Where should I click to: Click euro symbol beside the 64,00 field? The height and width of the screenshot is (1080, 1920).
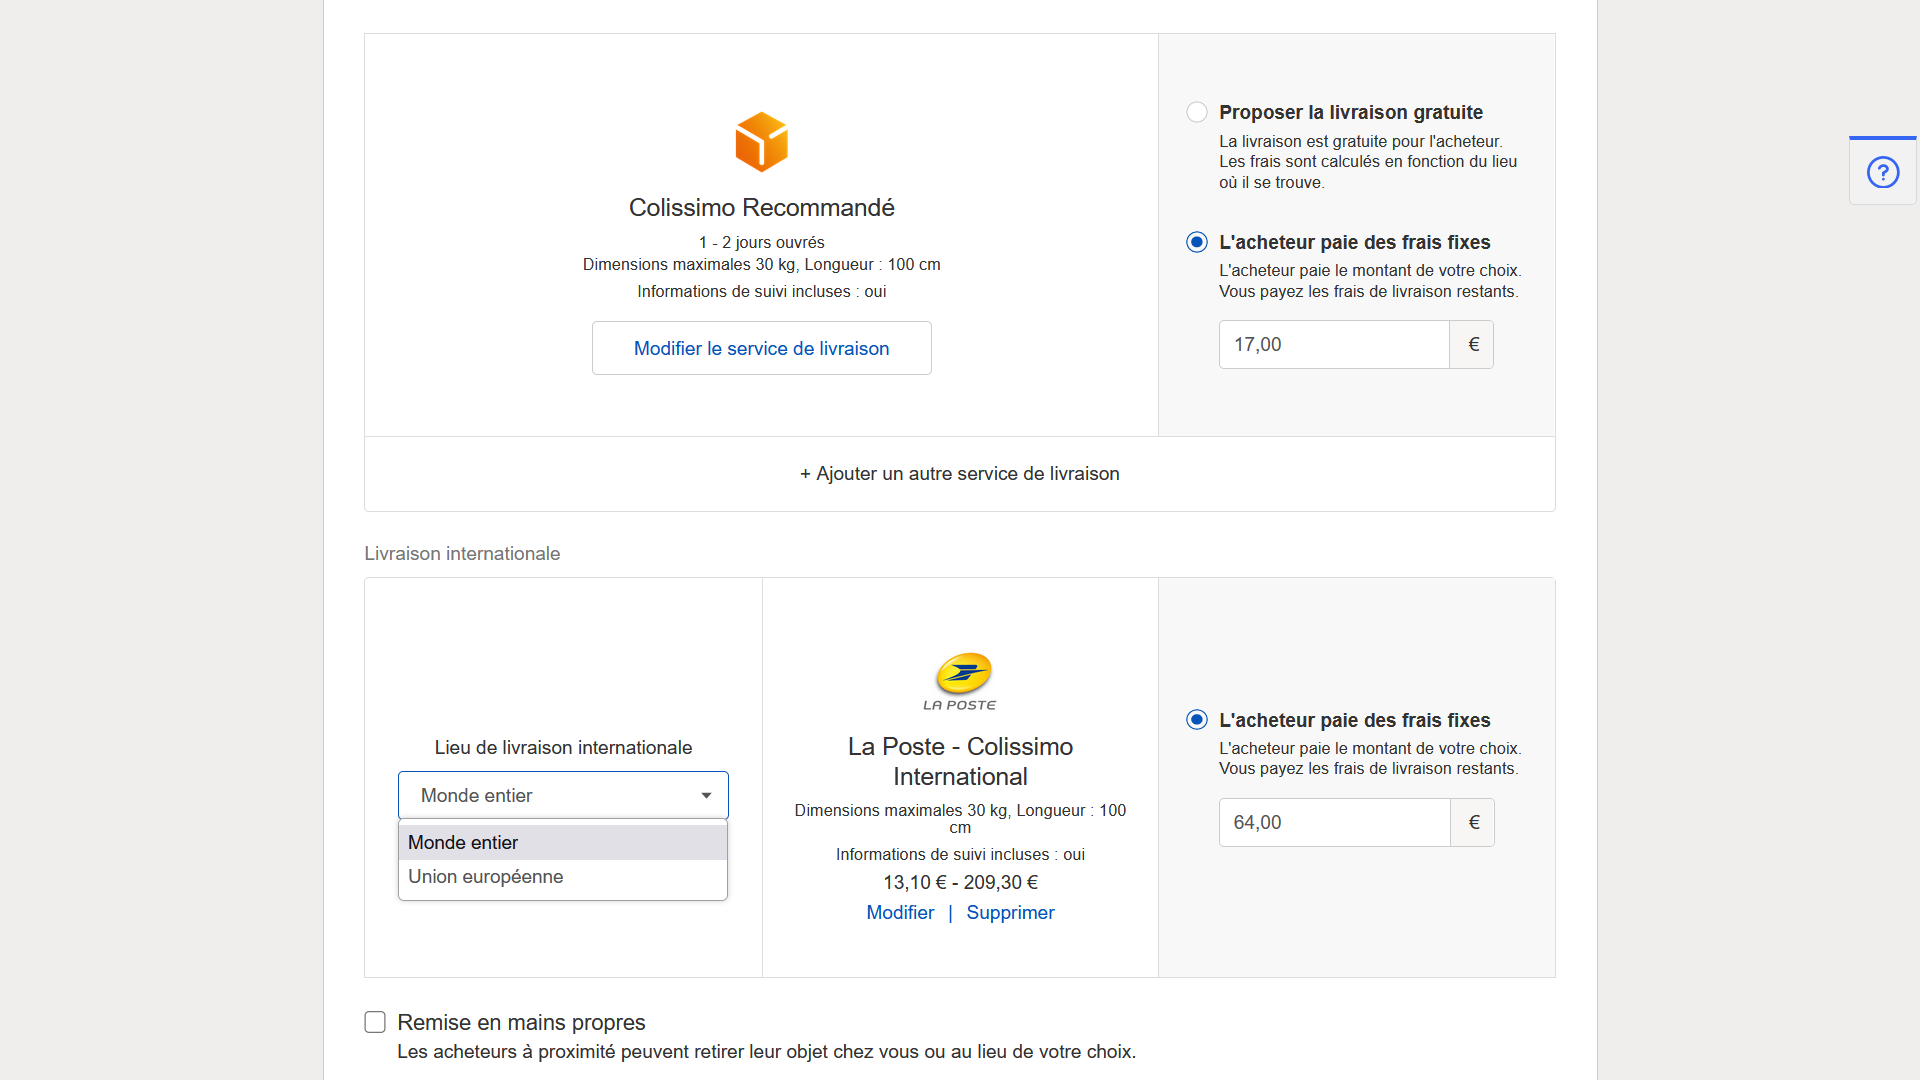(1473, 823)
